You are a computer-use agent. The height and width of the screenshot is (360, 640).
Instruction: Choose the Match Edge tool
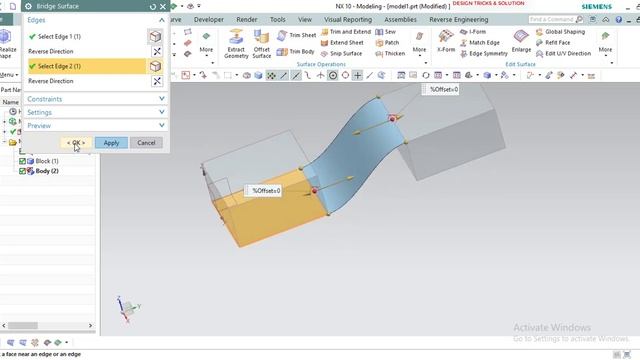[480, 42]
